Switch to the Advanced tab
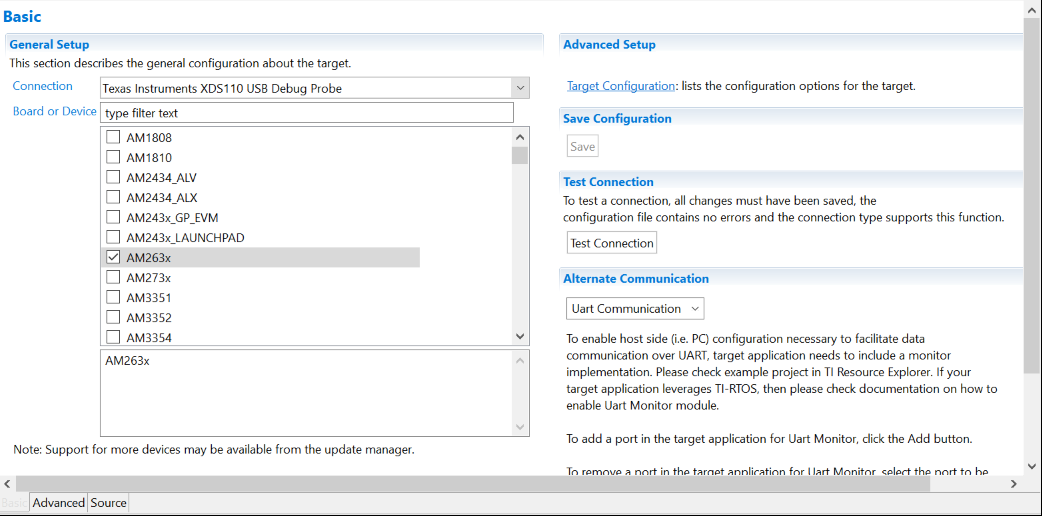 58,503
